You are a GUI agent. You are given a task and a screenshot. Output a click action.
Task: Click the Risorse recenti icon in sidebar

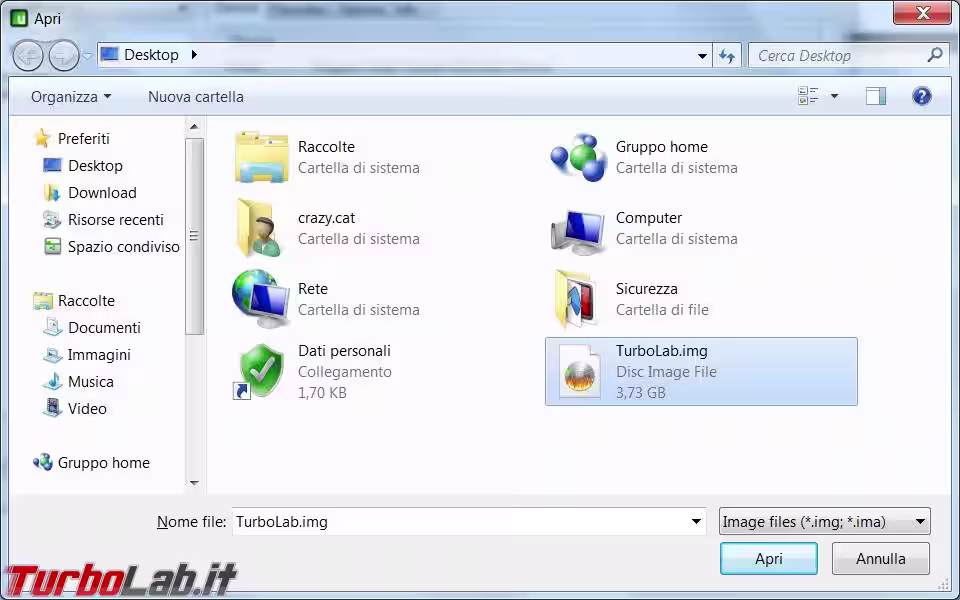pyautogui.click(x=52, y=219)
